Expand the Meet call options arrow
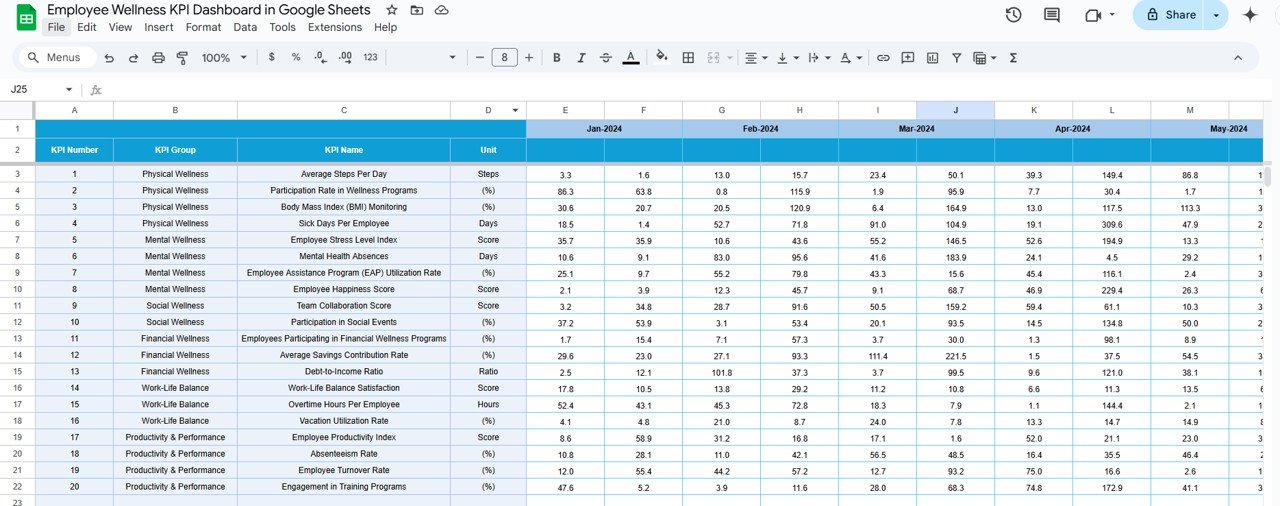This screenshot has width=1280, height=506. pos(1112,15)
